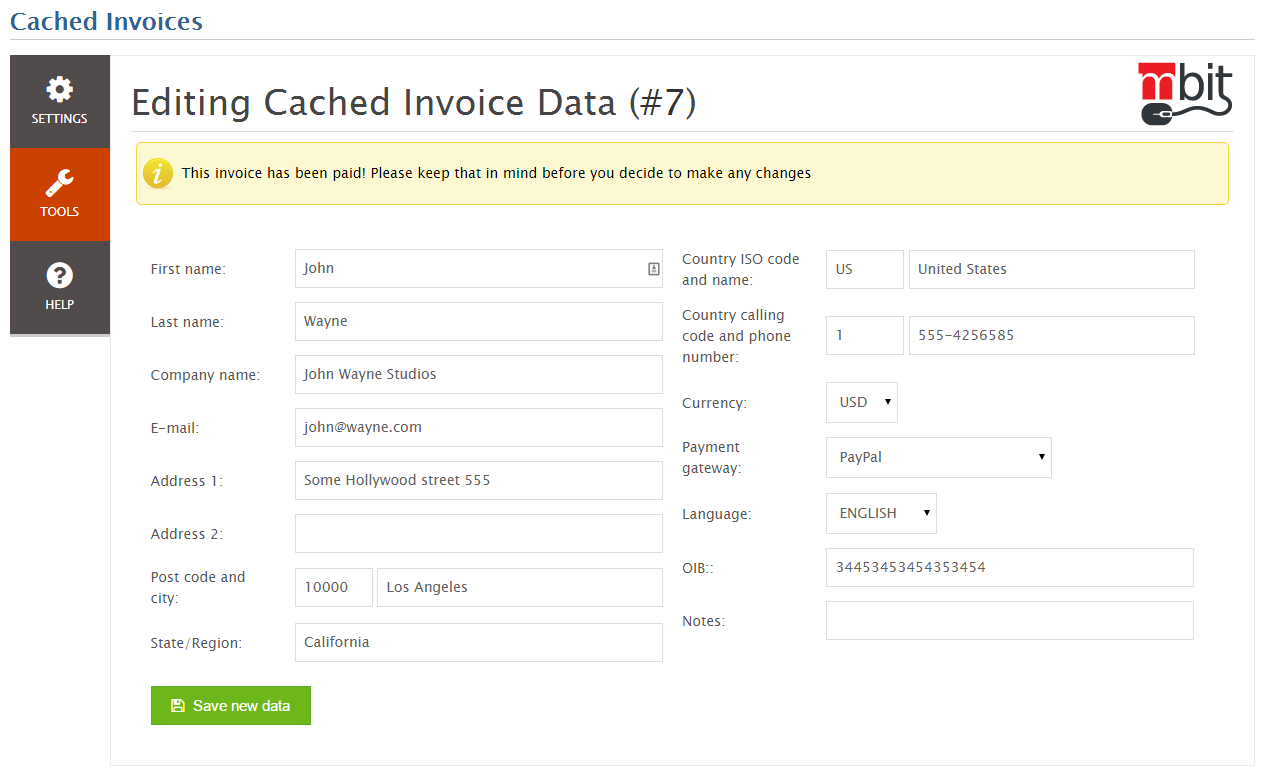
Task: Select the State/Region field showing California
Action: pos(478,642)
